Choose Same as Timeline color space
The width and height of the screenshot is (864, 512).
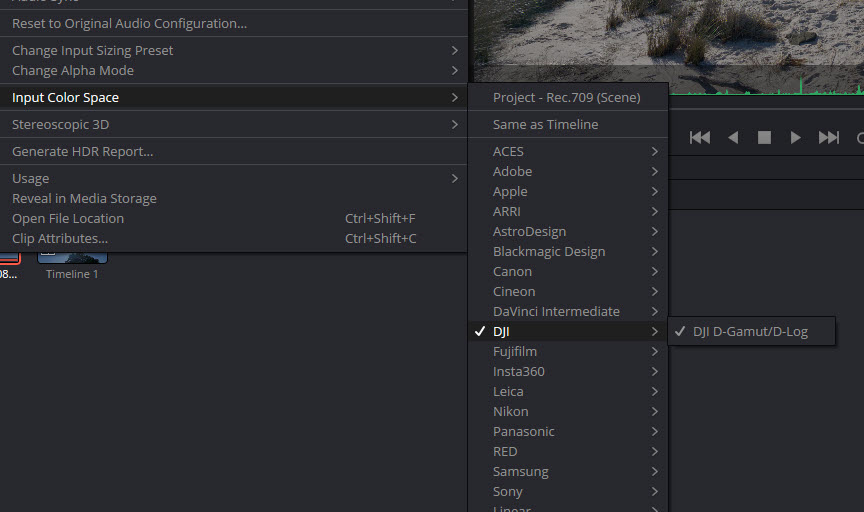(568, 125)
